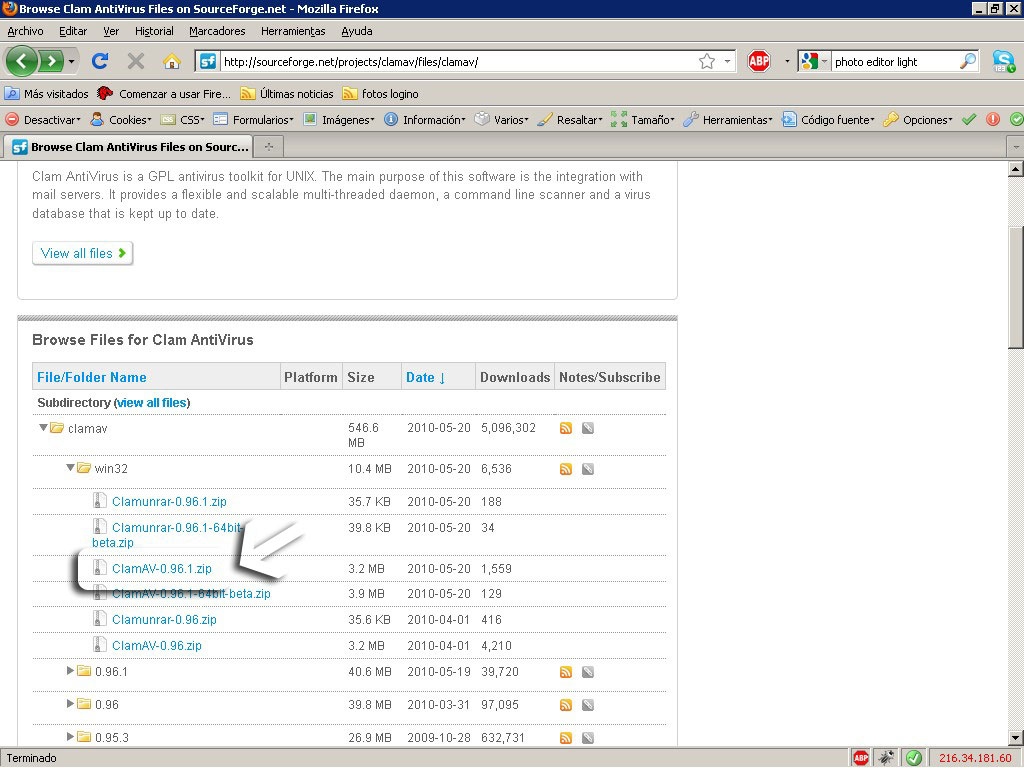Bookmark this page with the star icon

pyautogui.click(x=706, y=61)
